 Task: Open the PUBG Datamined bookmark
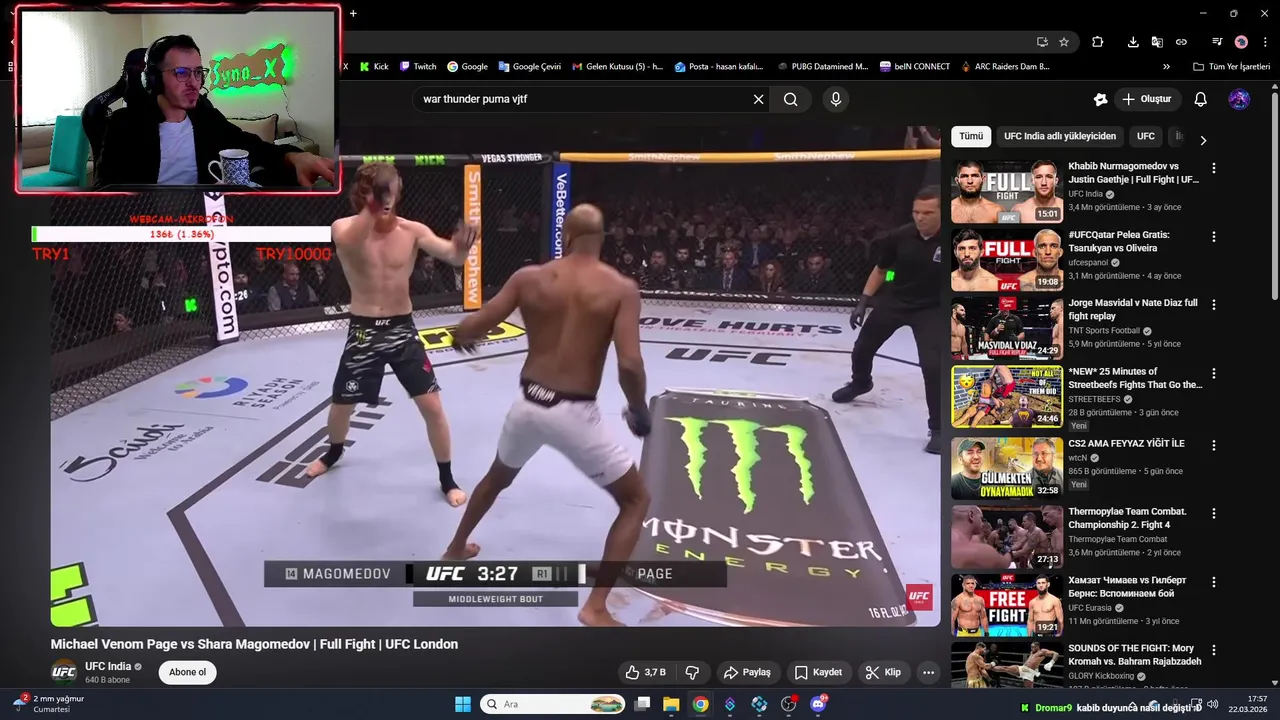(x=822, y=66)
